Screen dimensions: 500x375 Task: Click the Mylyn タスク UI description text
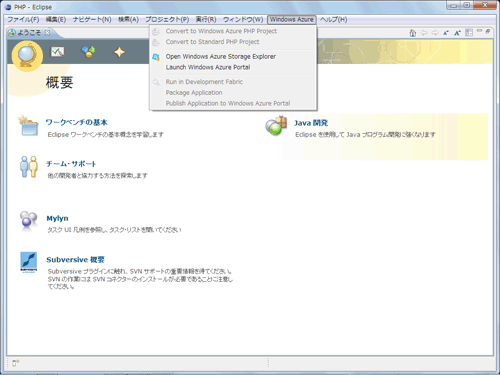(114, 230)
